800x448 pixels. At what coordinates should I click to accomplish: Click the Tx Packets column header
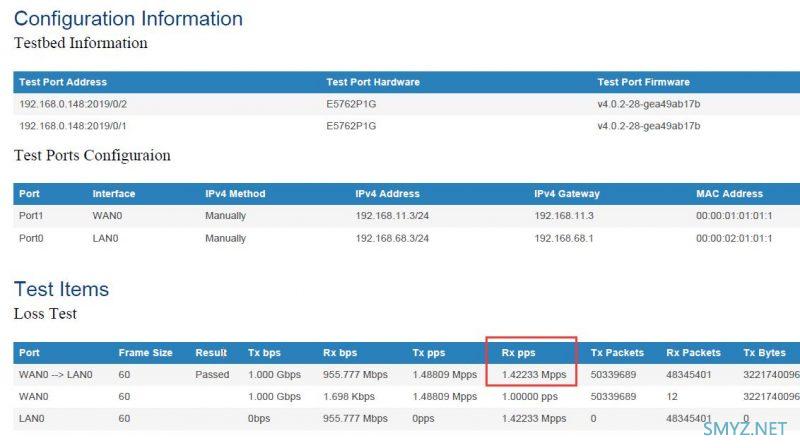click(617, 353)
